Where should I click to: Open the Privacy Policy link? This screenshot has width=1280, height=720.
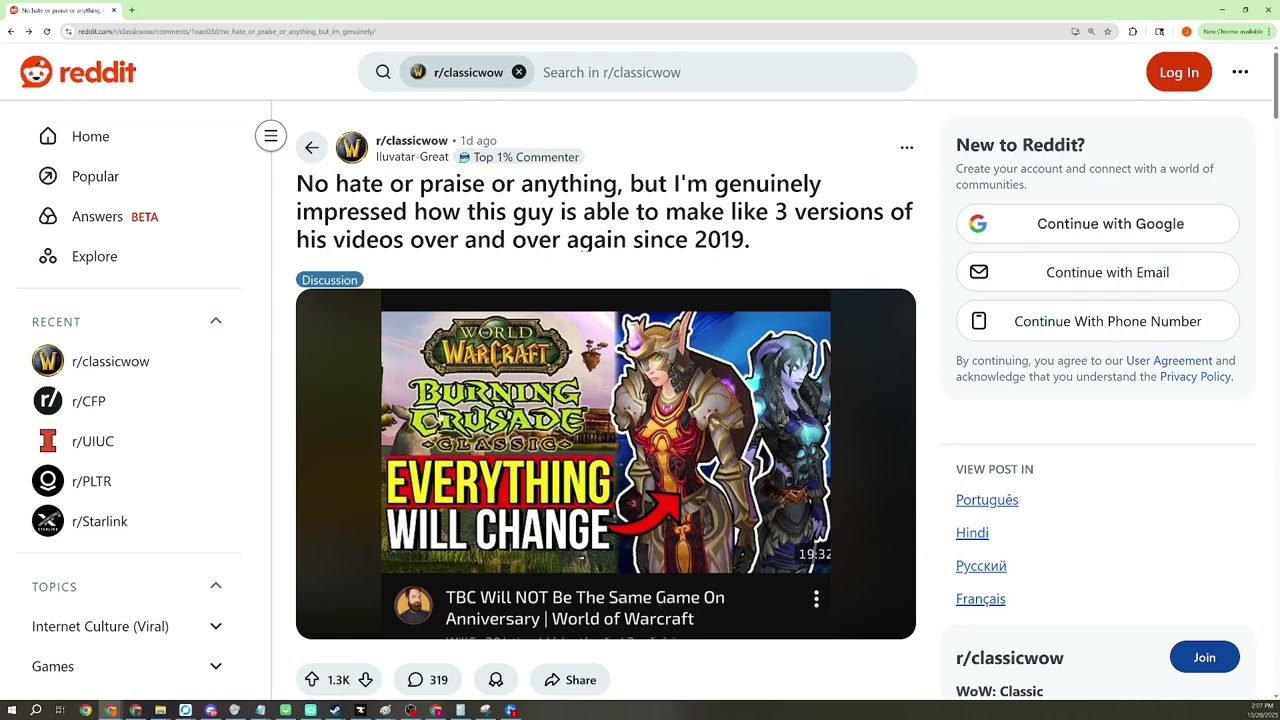[x=1195, y=377]
